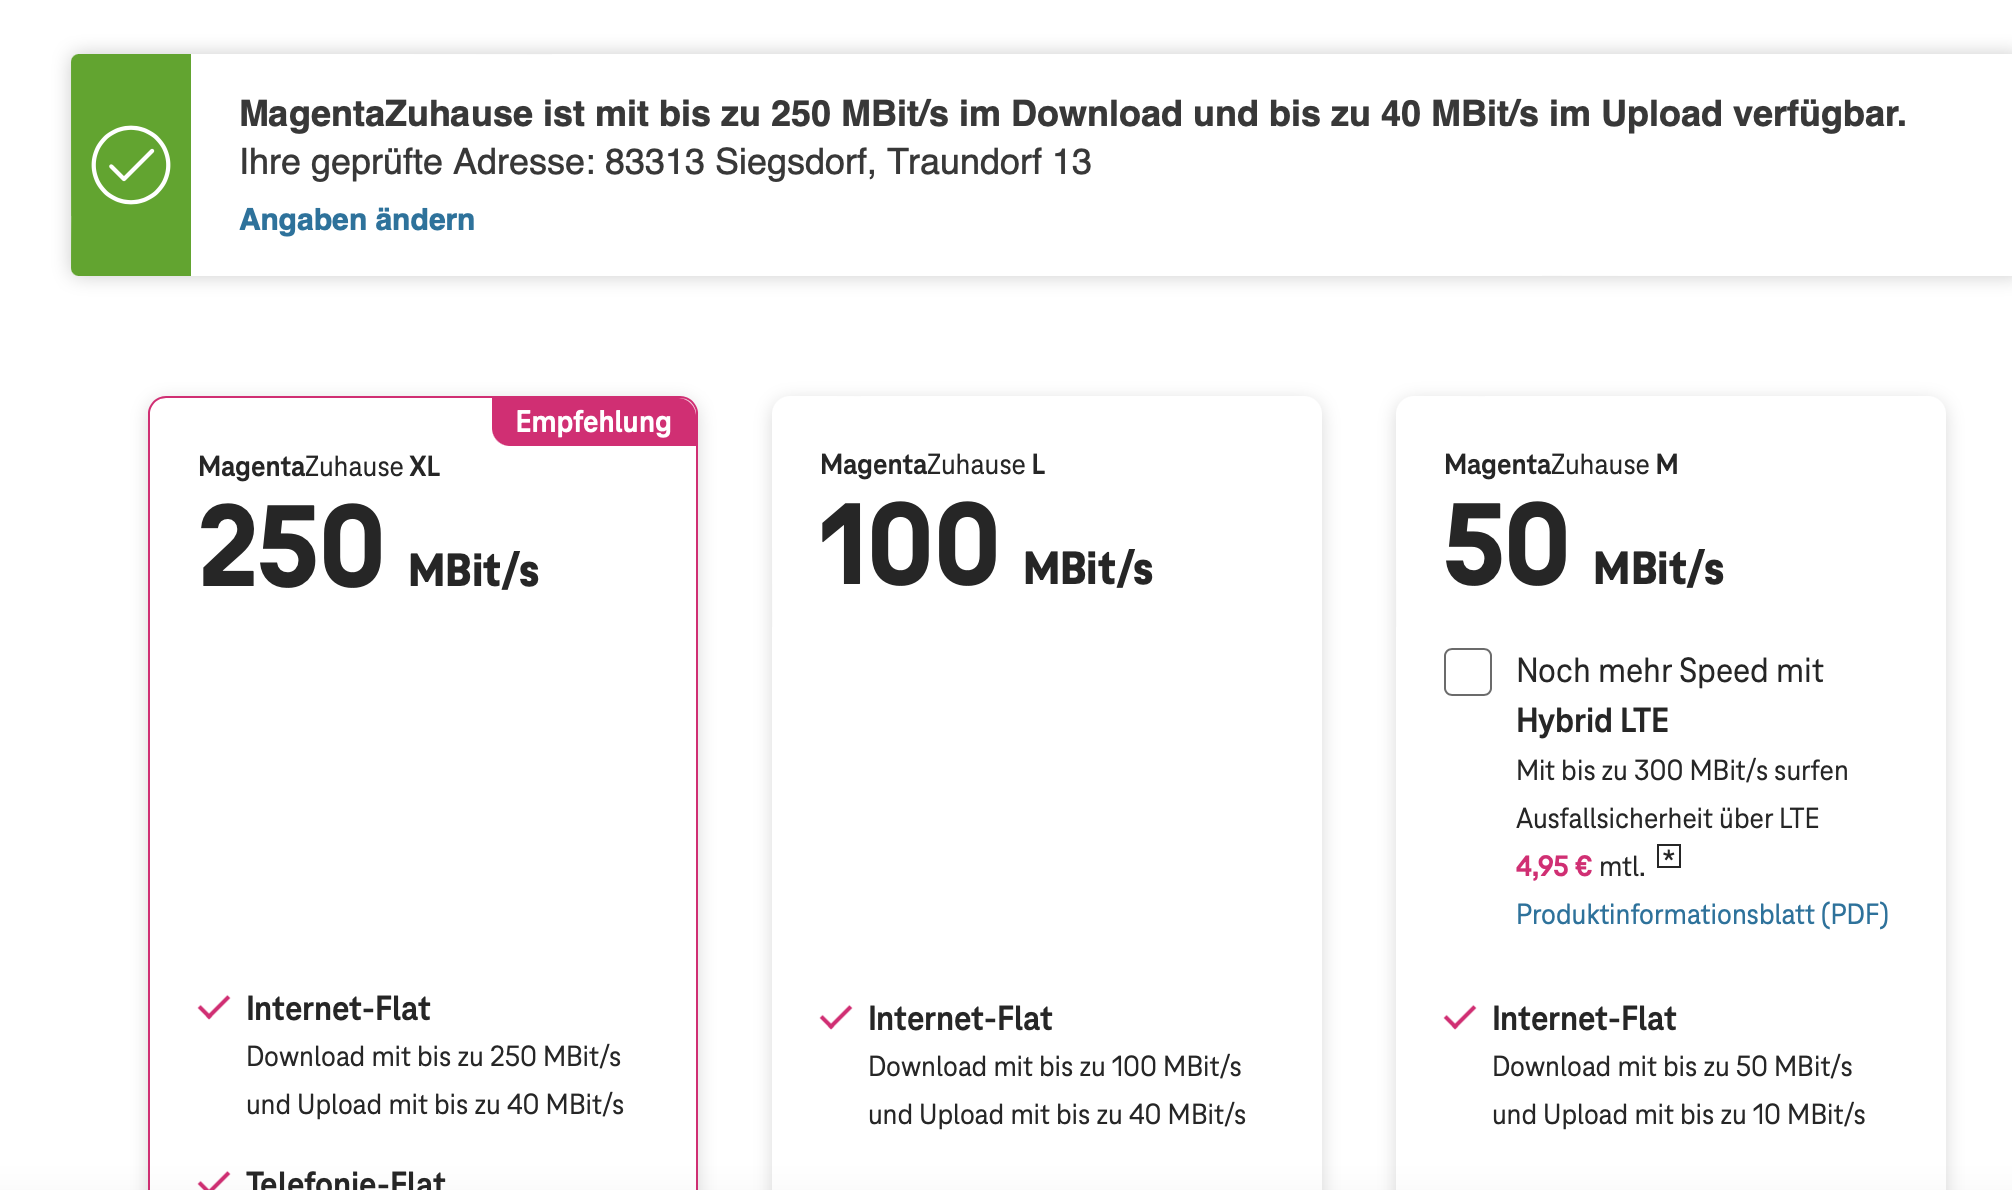Enable the Hybrid LTE speed option checkbox
This screenshot has height=1190, width=2012.
[x=1467, y=672]
